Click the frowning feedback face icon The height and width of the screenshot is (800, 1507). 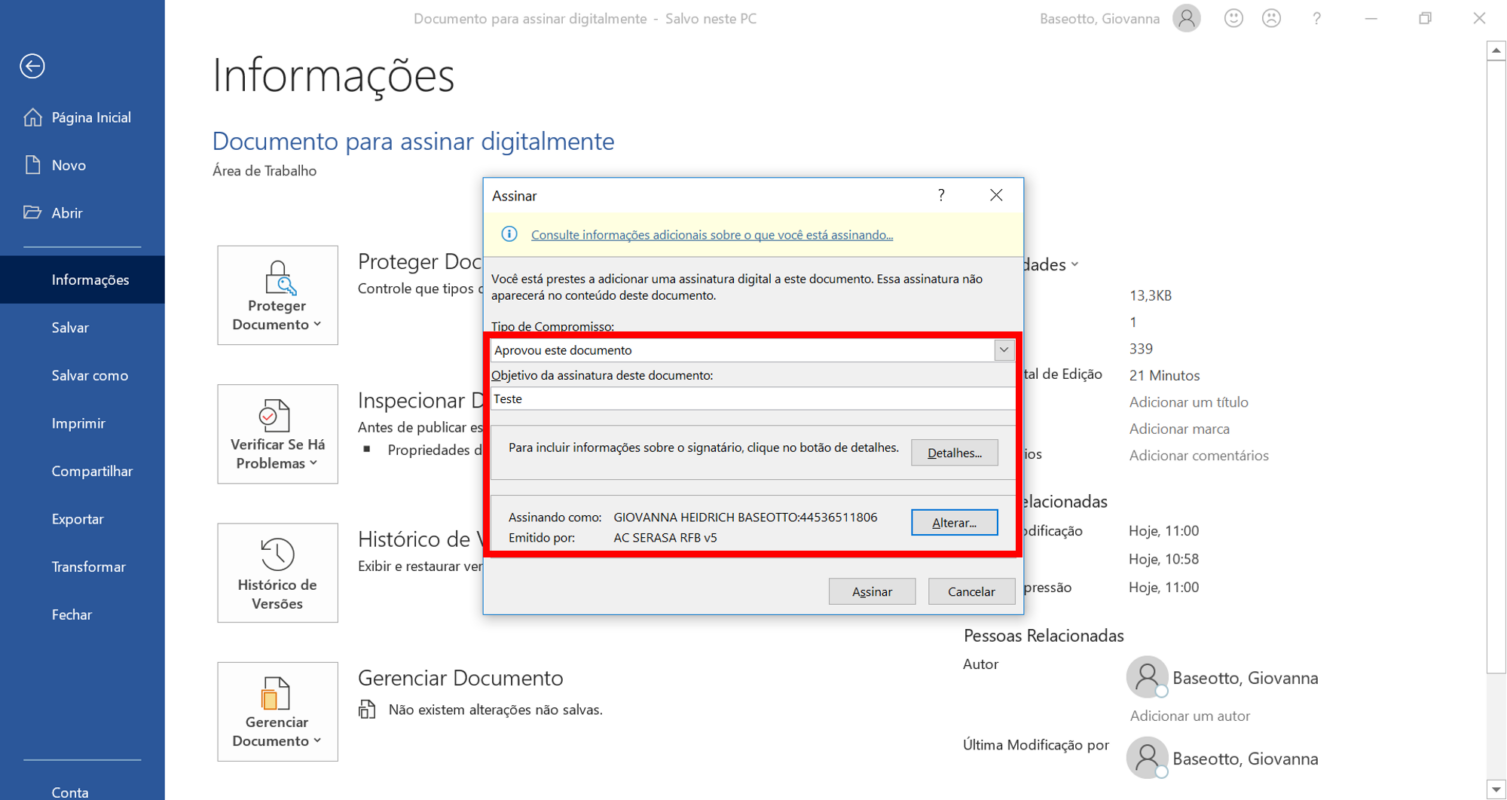1271,18
